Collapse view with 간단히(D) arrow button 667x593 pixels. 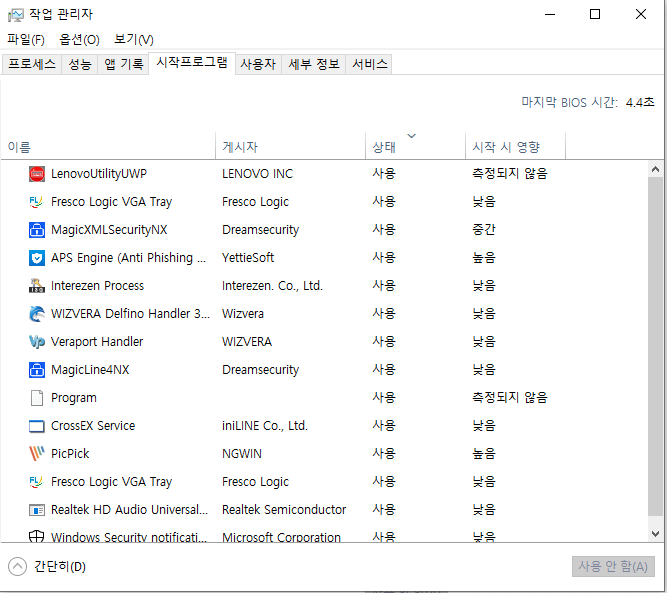(17, 566)
